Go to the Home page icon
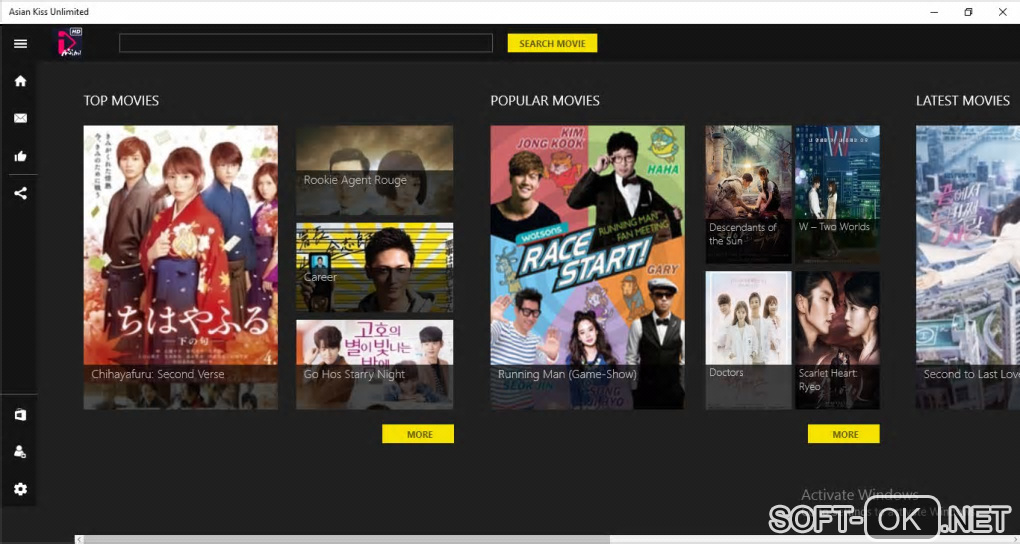The image size is (1020, 544). [20, 81]
